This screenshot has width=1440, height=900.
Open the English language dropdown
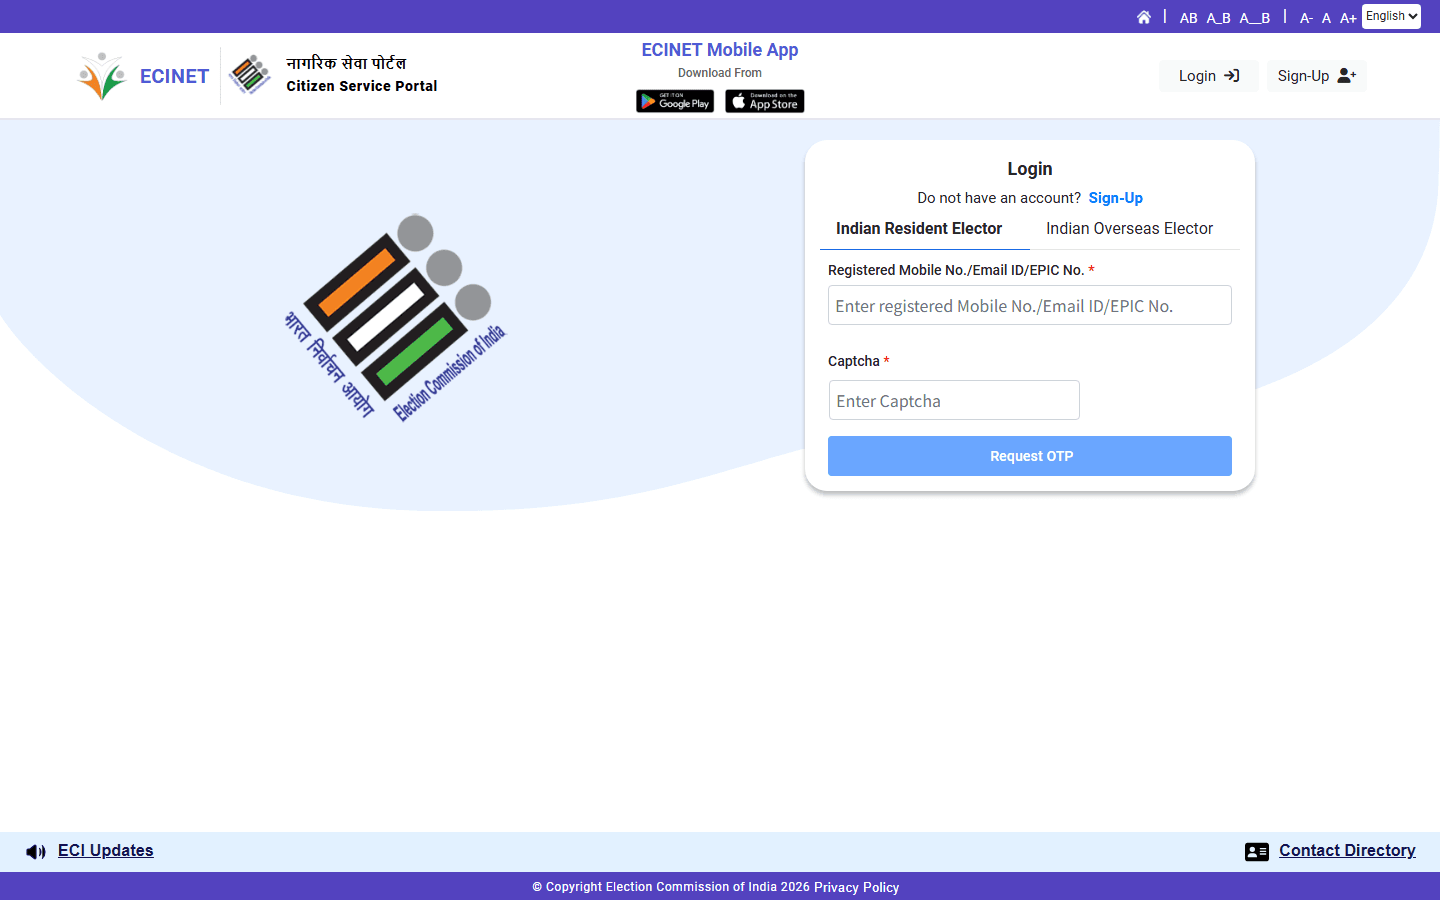click(x=1391, y=16)
